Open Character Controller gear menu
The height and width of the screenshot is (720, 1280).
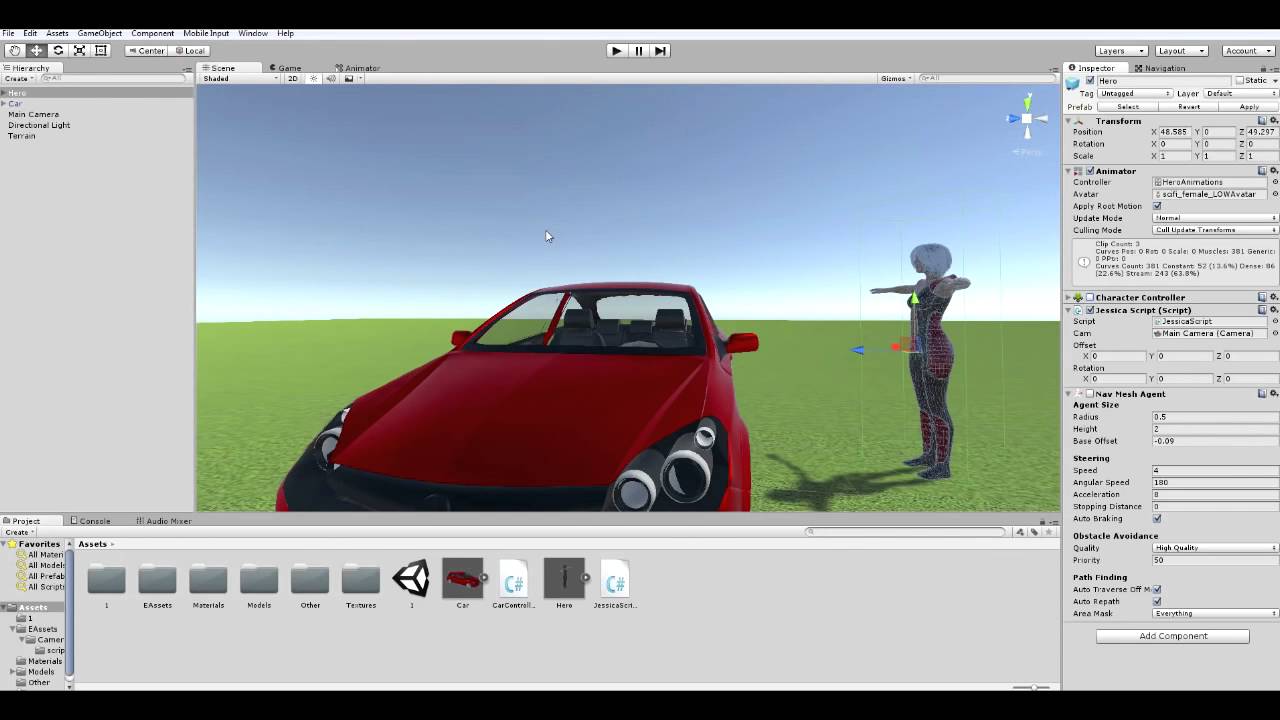coord(1274,297)
